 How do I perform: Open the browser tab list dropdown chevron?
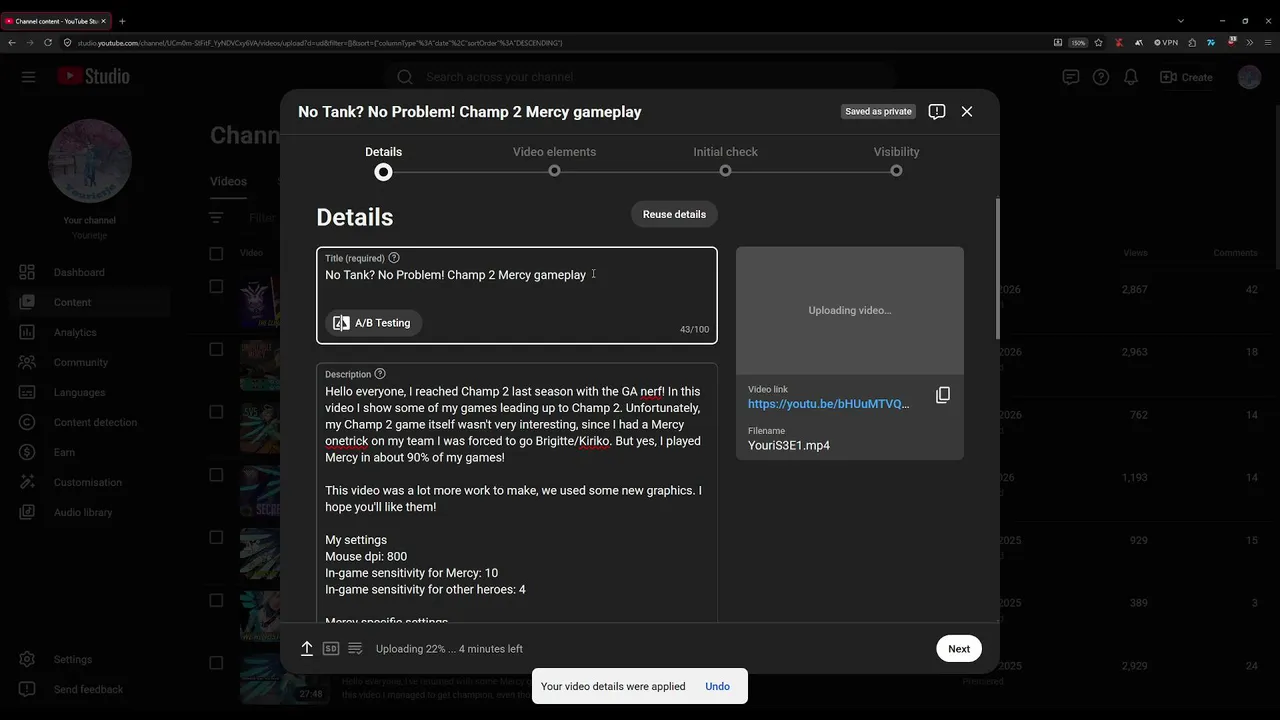[1181, 21]
